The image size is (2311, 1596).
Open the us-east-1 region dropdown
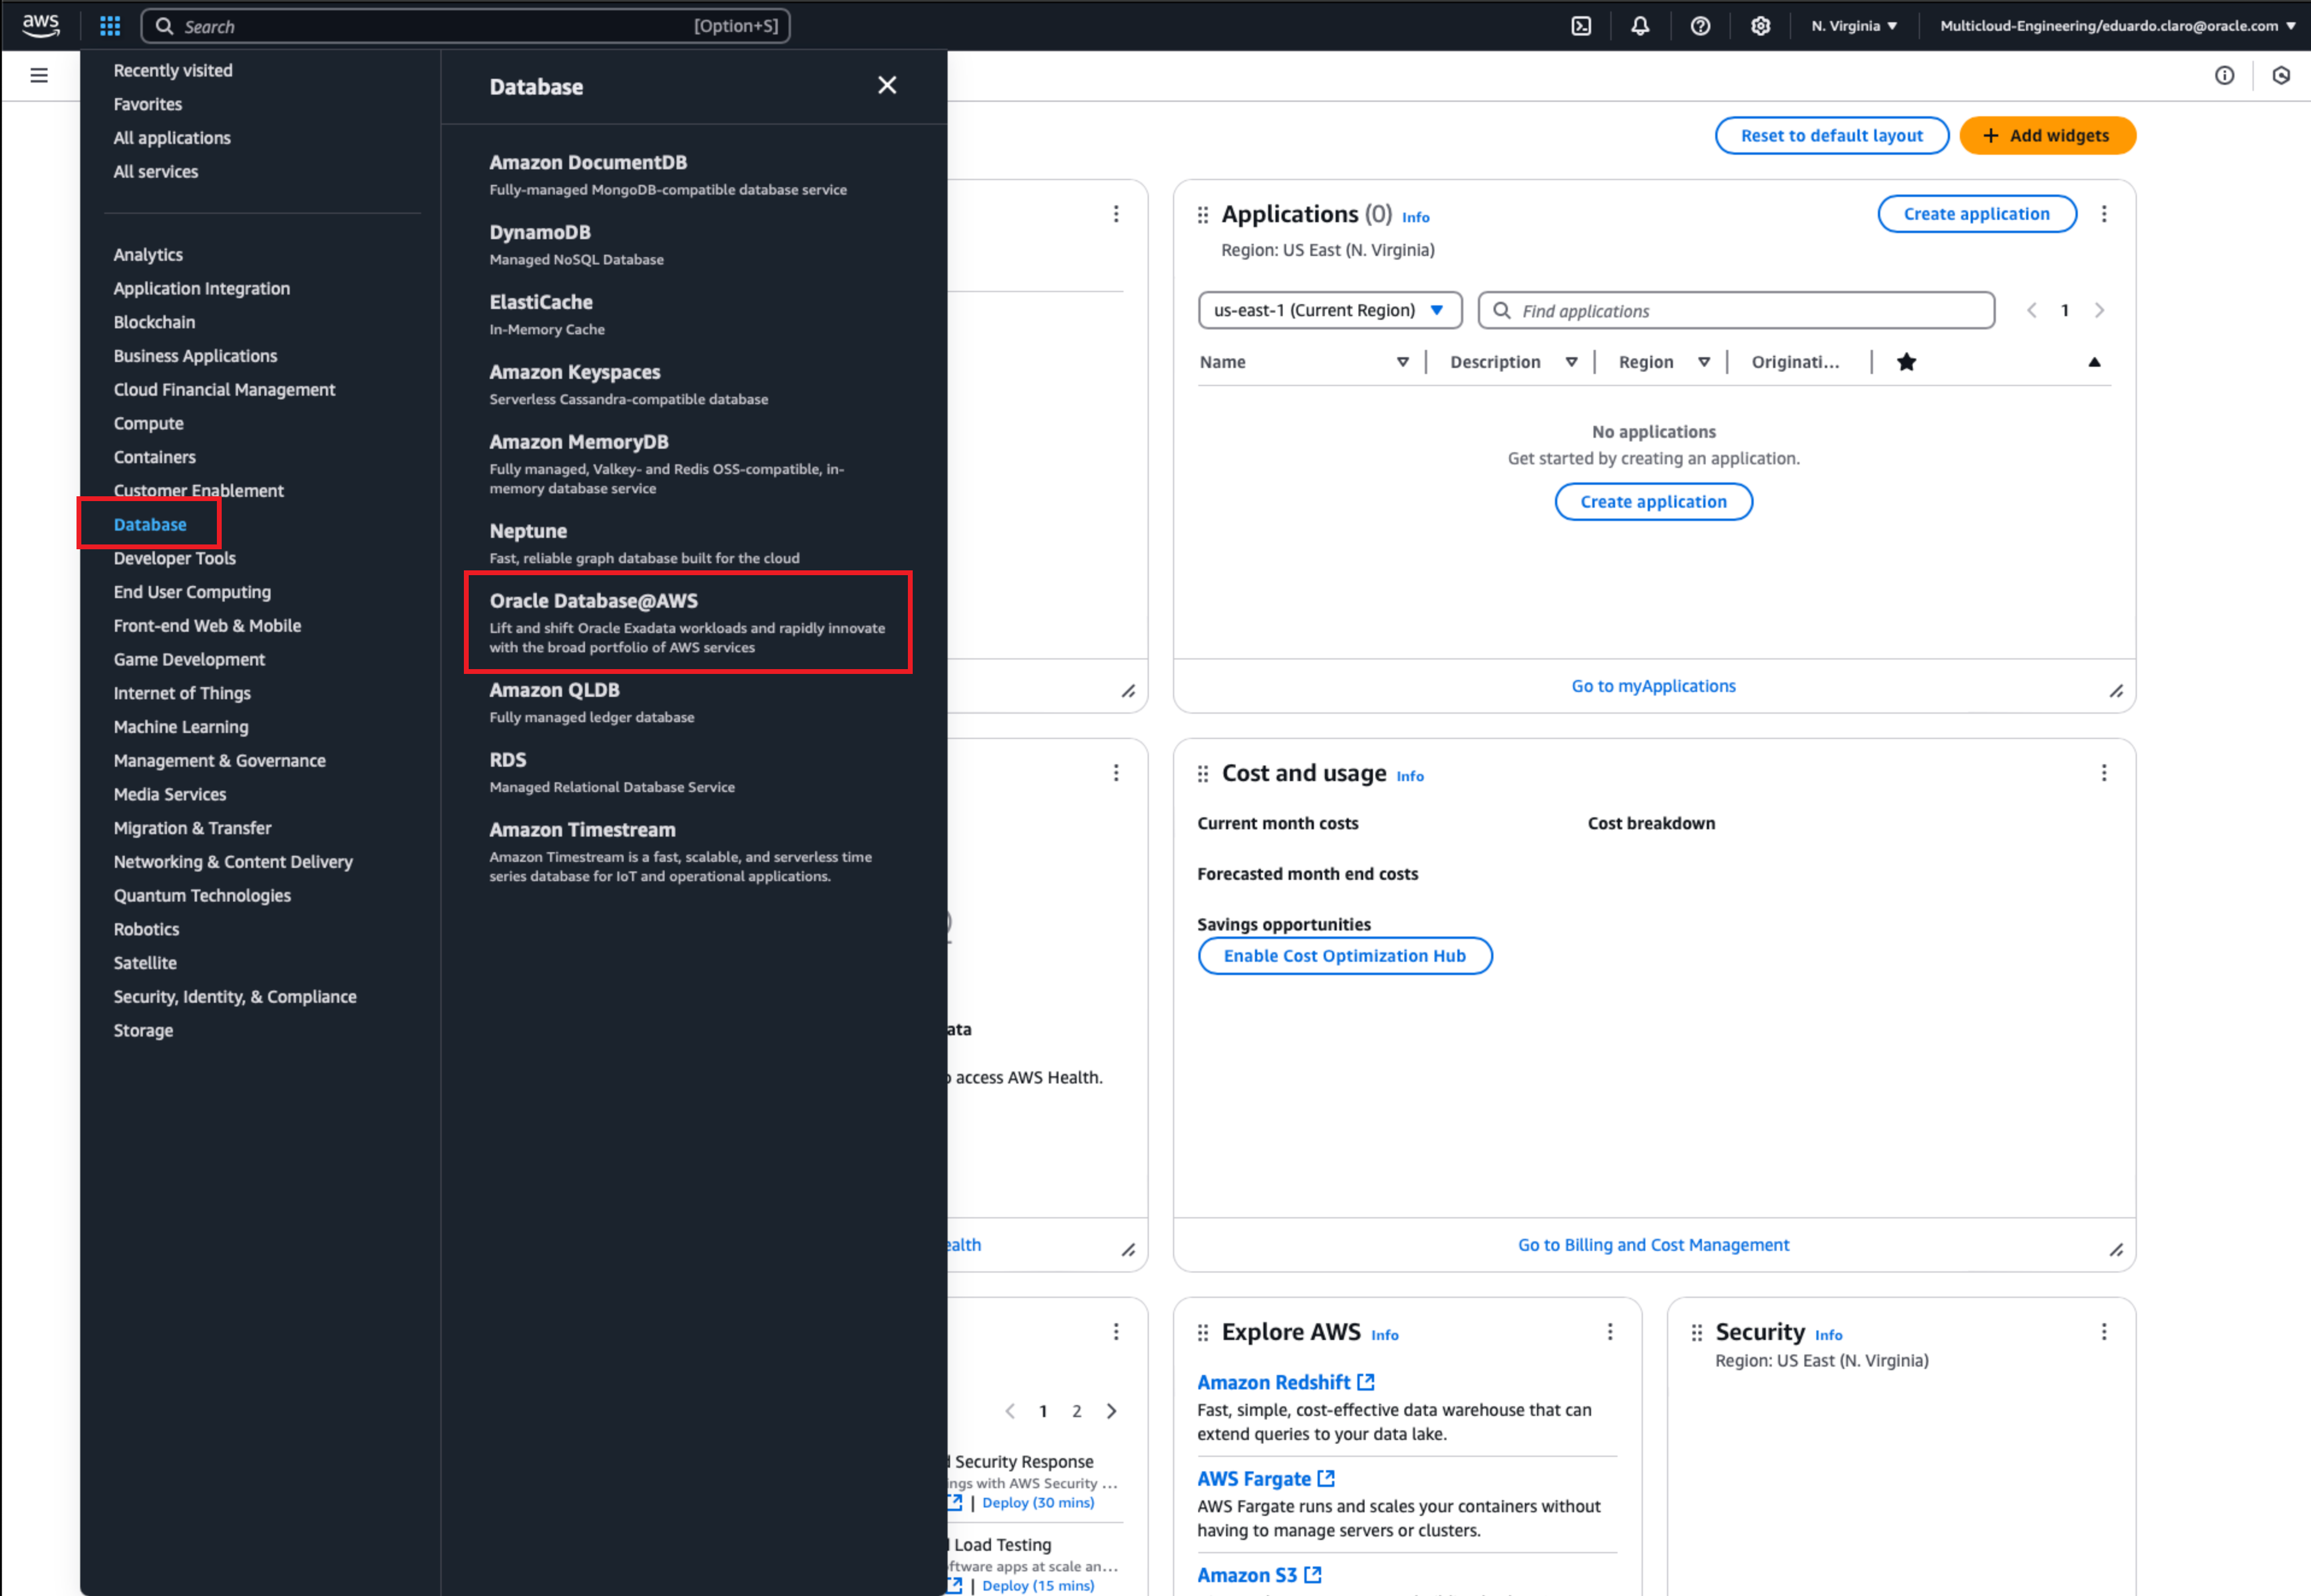click(1330, 310)
